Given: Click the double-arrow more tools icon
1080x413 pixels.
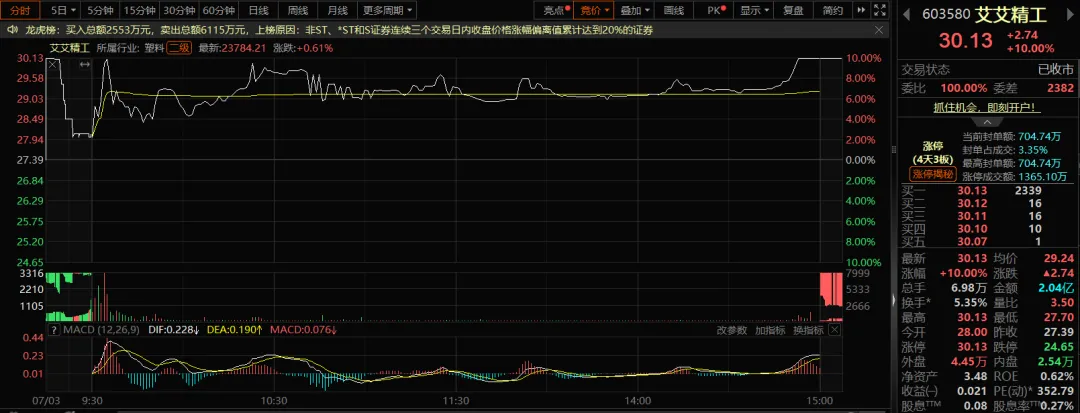Looking at the screenshot, I should 860,10.
